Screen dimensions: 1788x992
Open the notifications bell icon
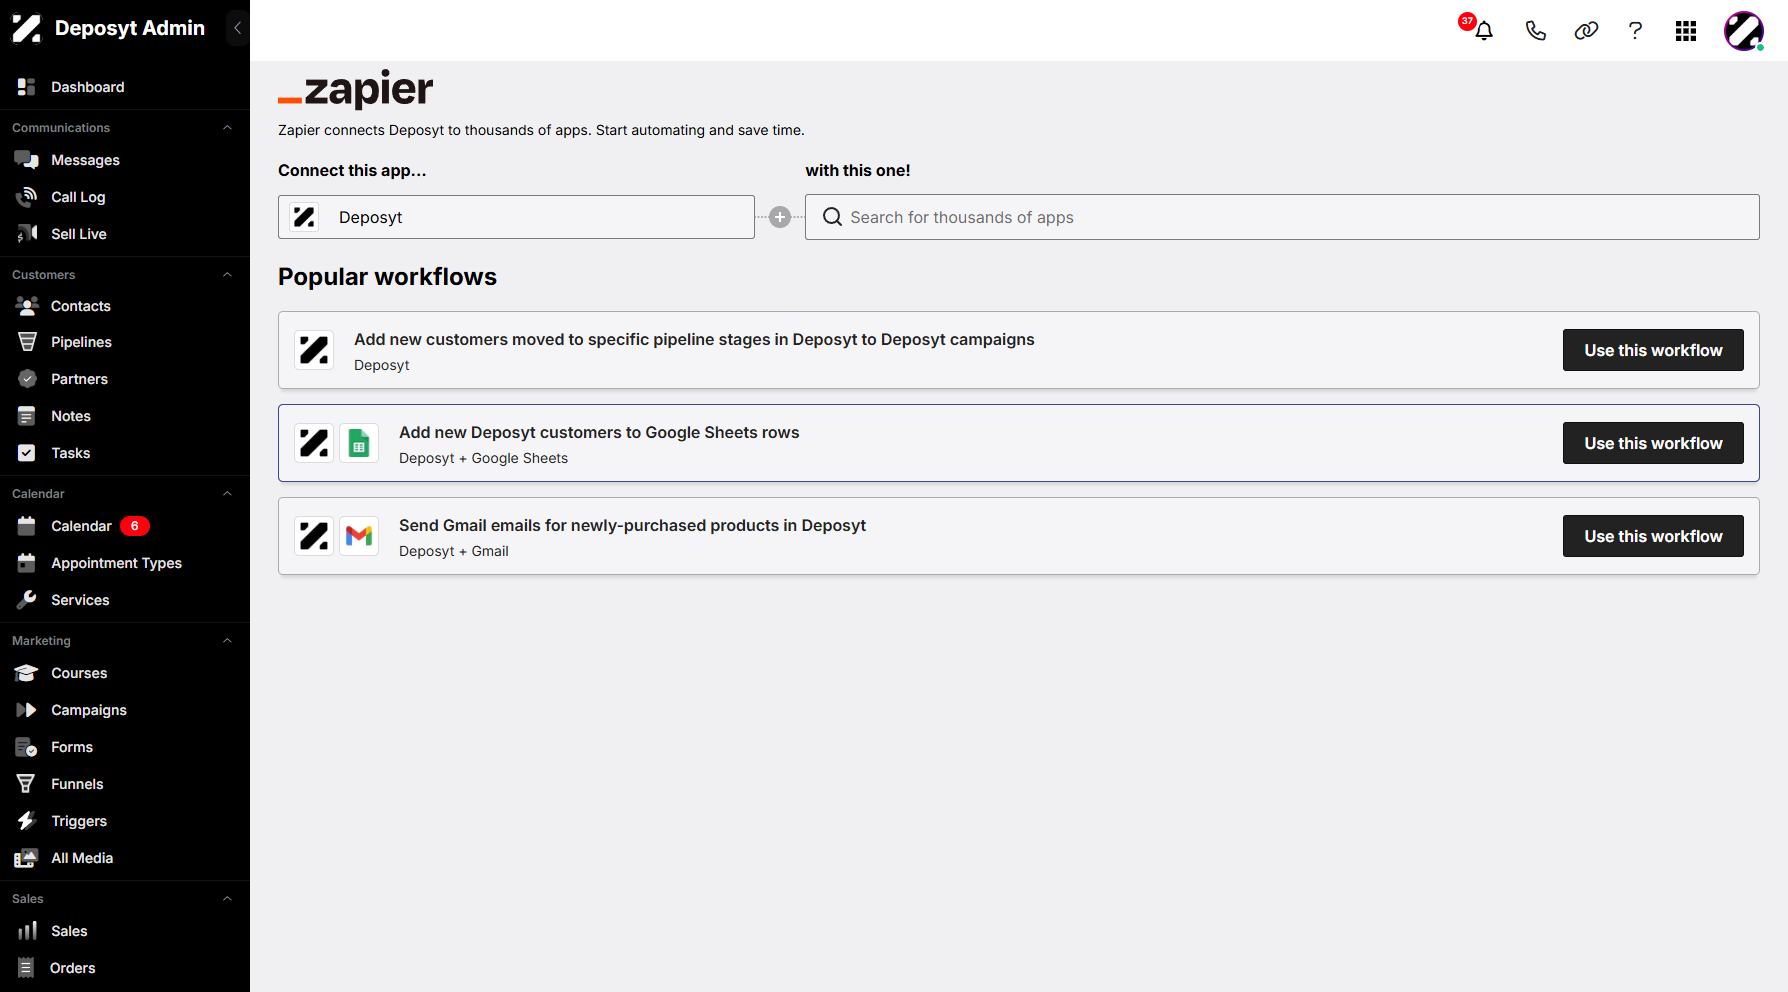pos(1484,31)
